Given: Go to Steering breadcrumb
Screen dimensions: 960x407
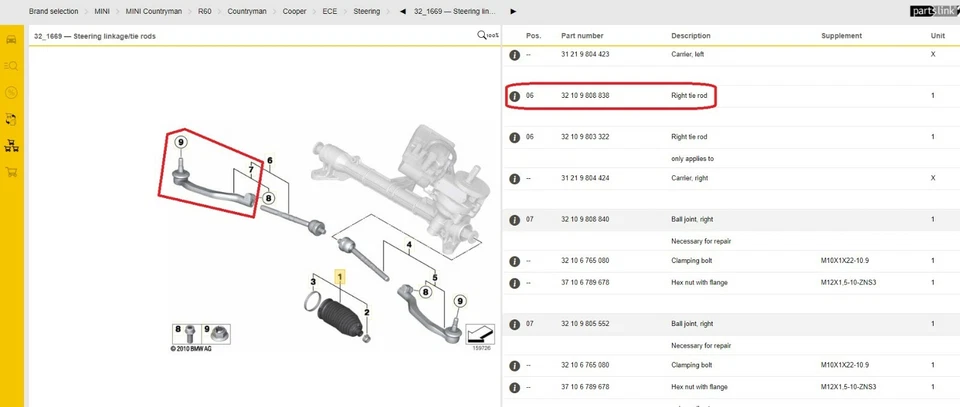Looking at the screenshot, I should [x=366, y=11].
